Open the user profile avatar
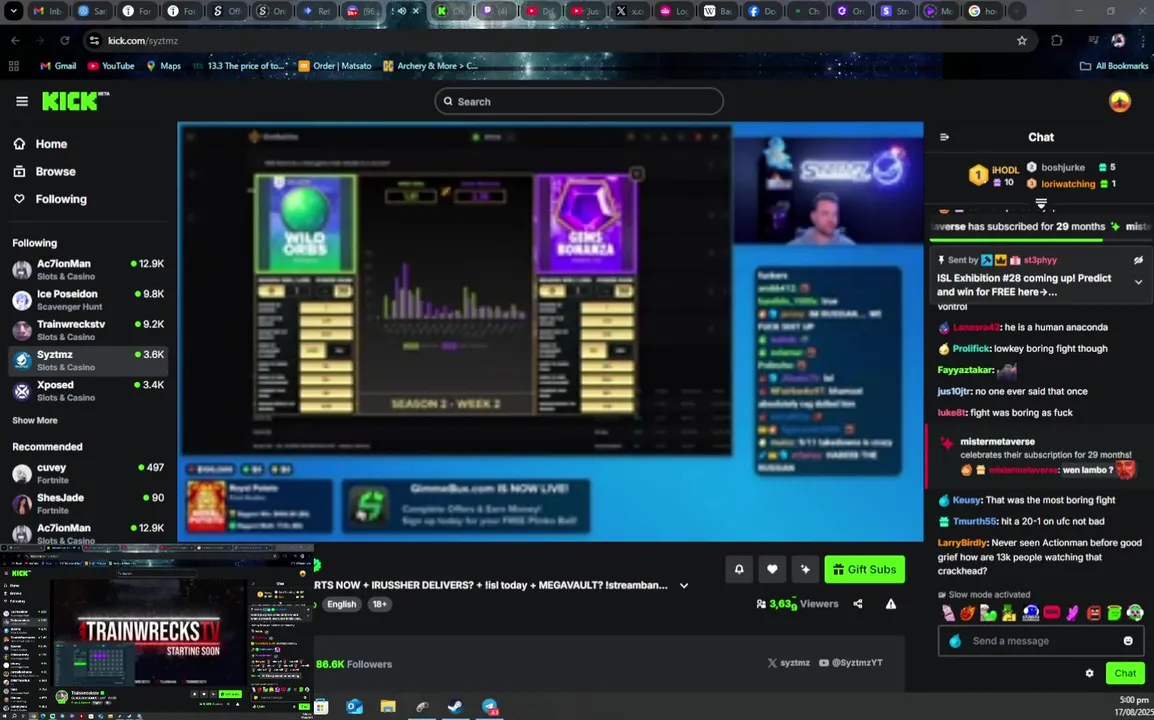Image resolution: width=1154 pixels, height=720 pixels. (x=1119, y=101)
